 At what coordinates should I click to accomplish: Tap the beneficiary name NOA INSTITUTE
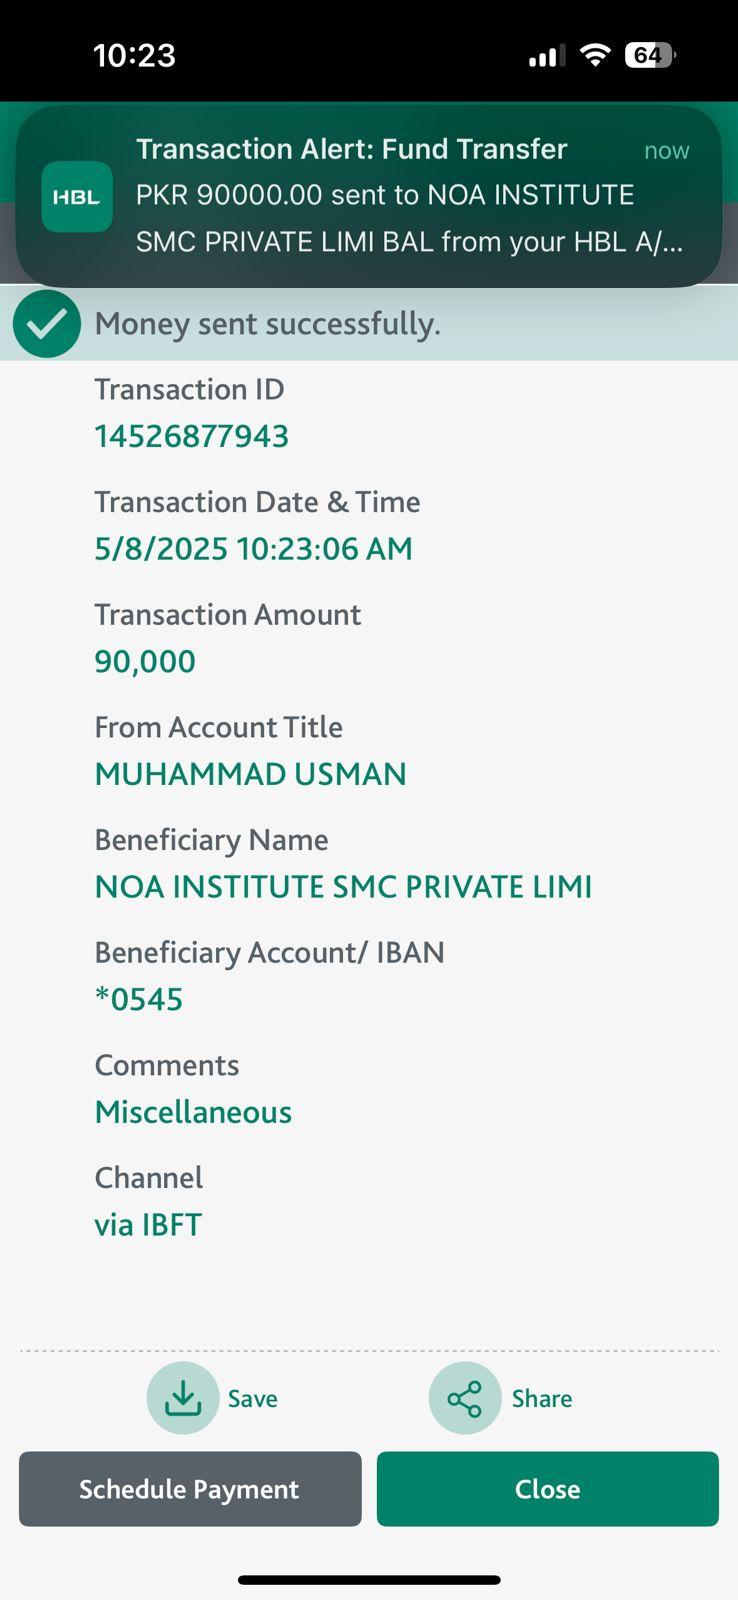point(343,887)
